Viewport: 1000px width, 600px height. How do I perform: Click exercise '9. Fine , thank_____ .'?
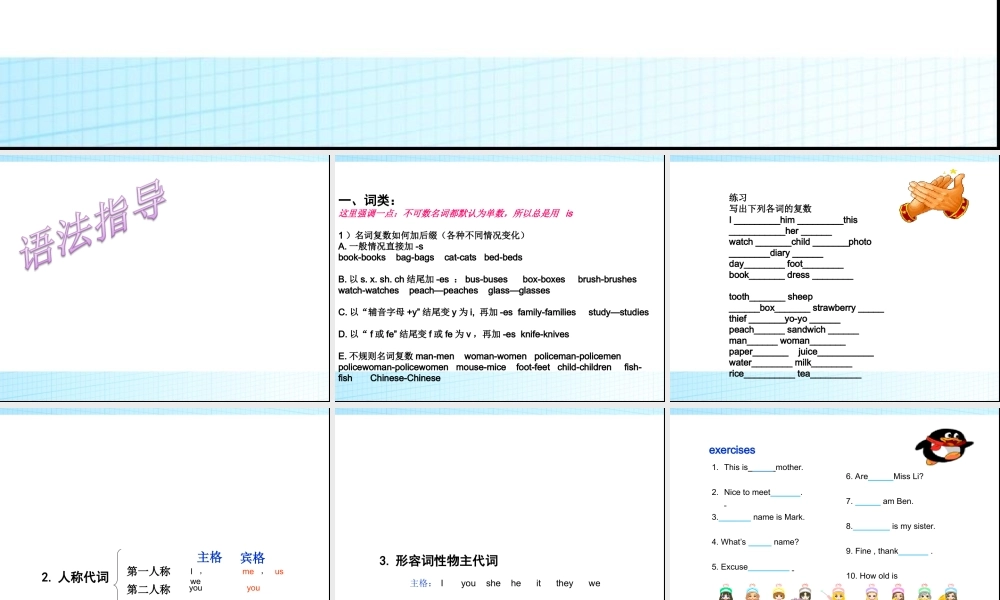click(889, 551)
